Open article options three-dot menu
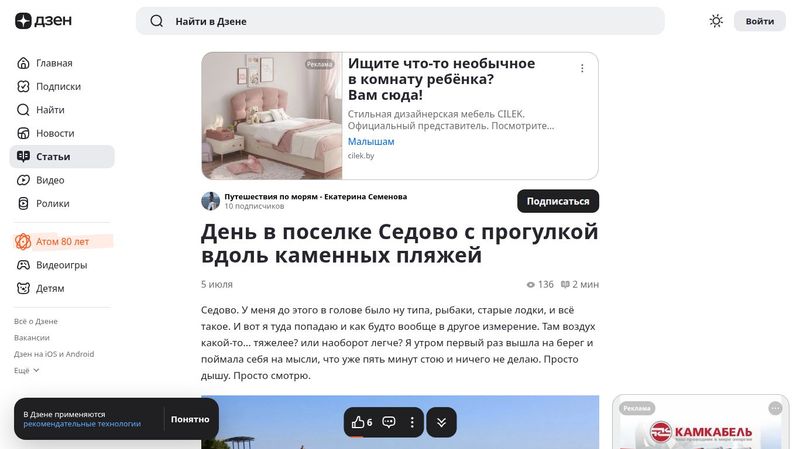The image size is (800, 449). [412, 422]
